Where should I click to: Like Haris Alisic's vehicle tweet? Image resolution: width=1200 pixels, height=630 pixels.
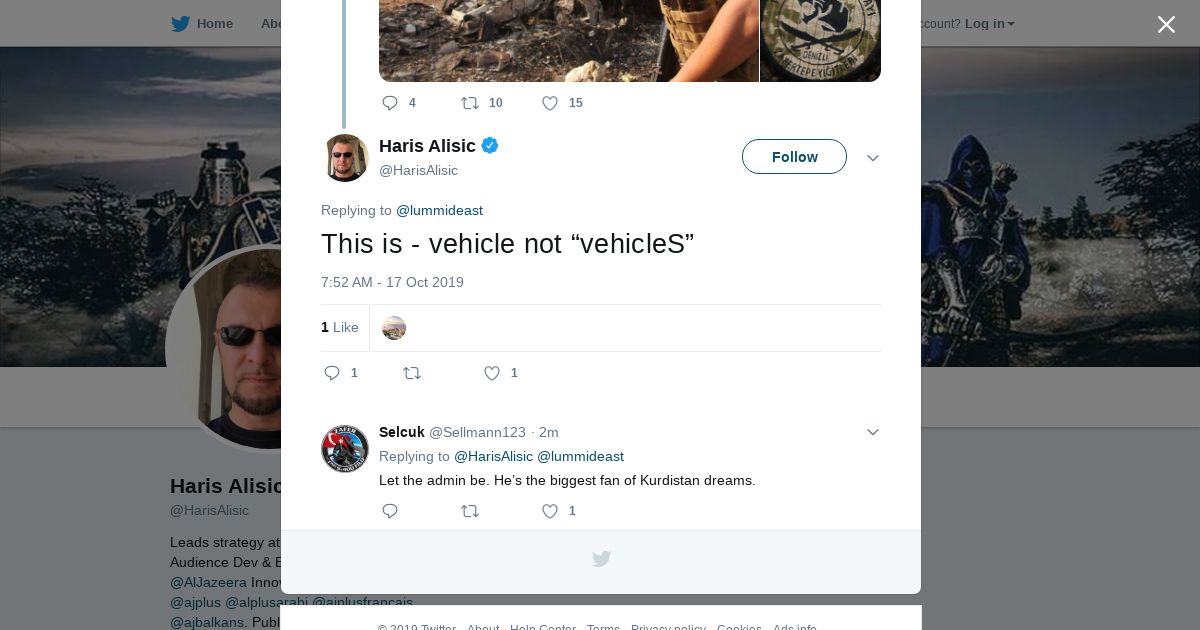click(492, 373)
